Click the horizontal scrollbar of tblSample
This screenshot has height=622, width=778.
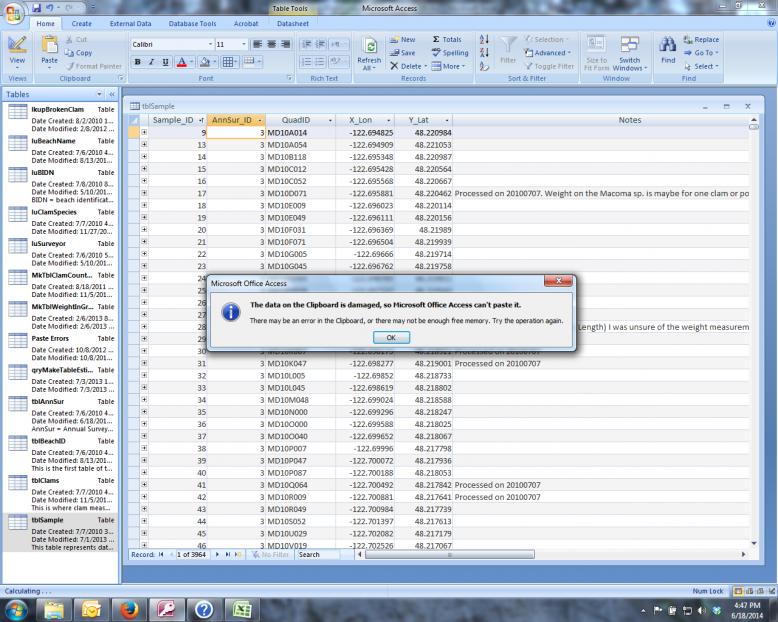tap(450, 555)
